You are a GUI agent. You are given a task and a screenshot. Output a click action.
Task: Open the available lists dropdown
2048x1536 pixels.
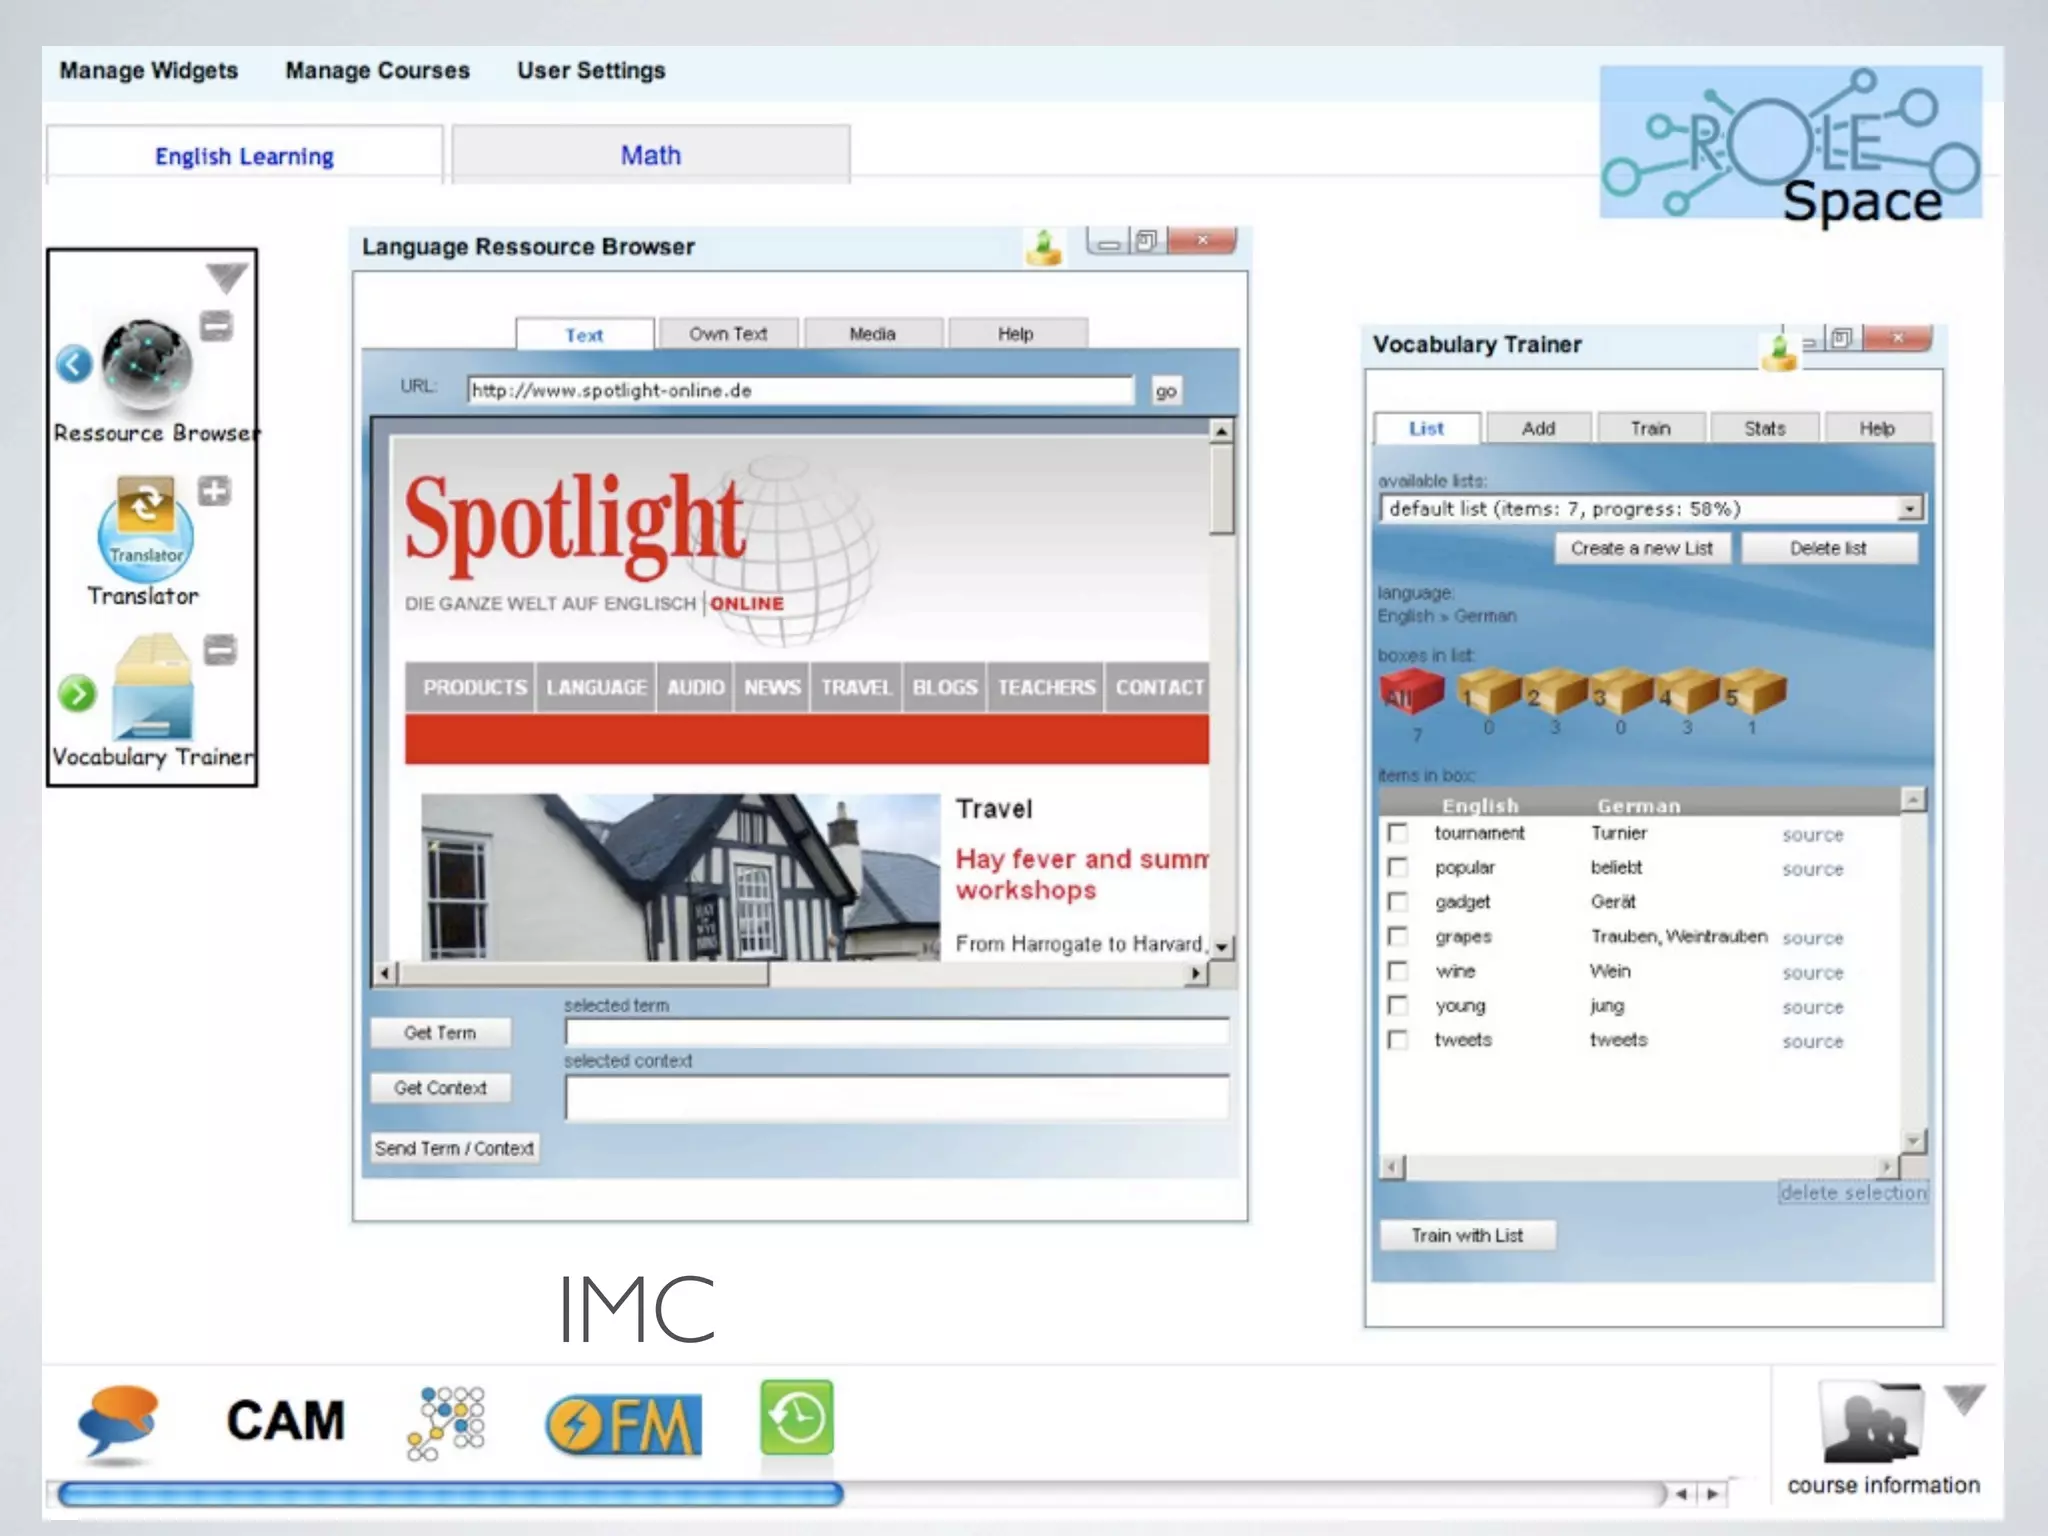(1909, 509)
